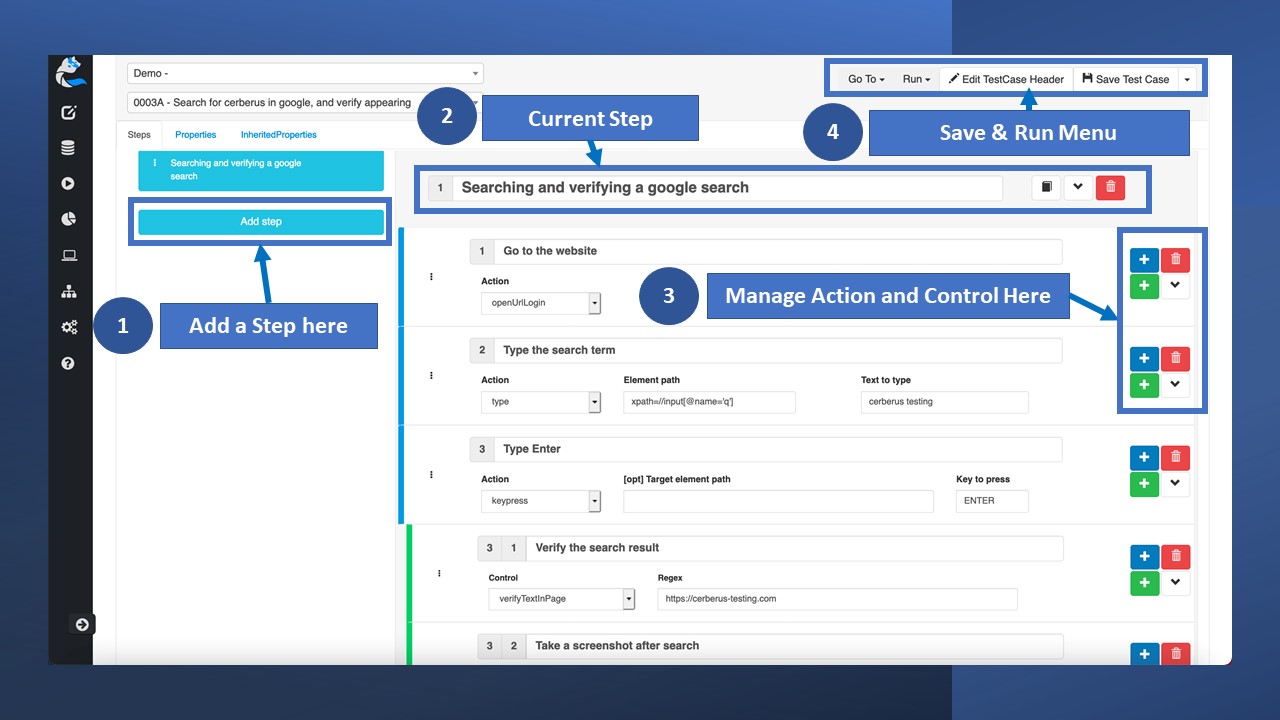
Task: Open the 'Go To' menu
Action: (x=865, y=79)
